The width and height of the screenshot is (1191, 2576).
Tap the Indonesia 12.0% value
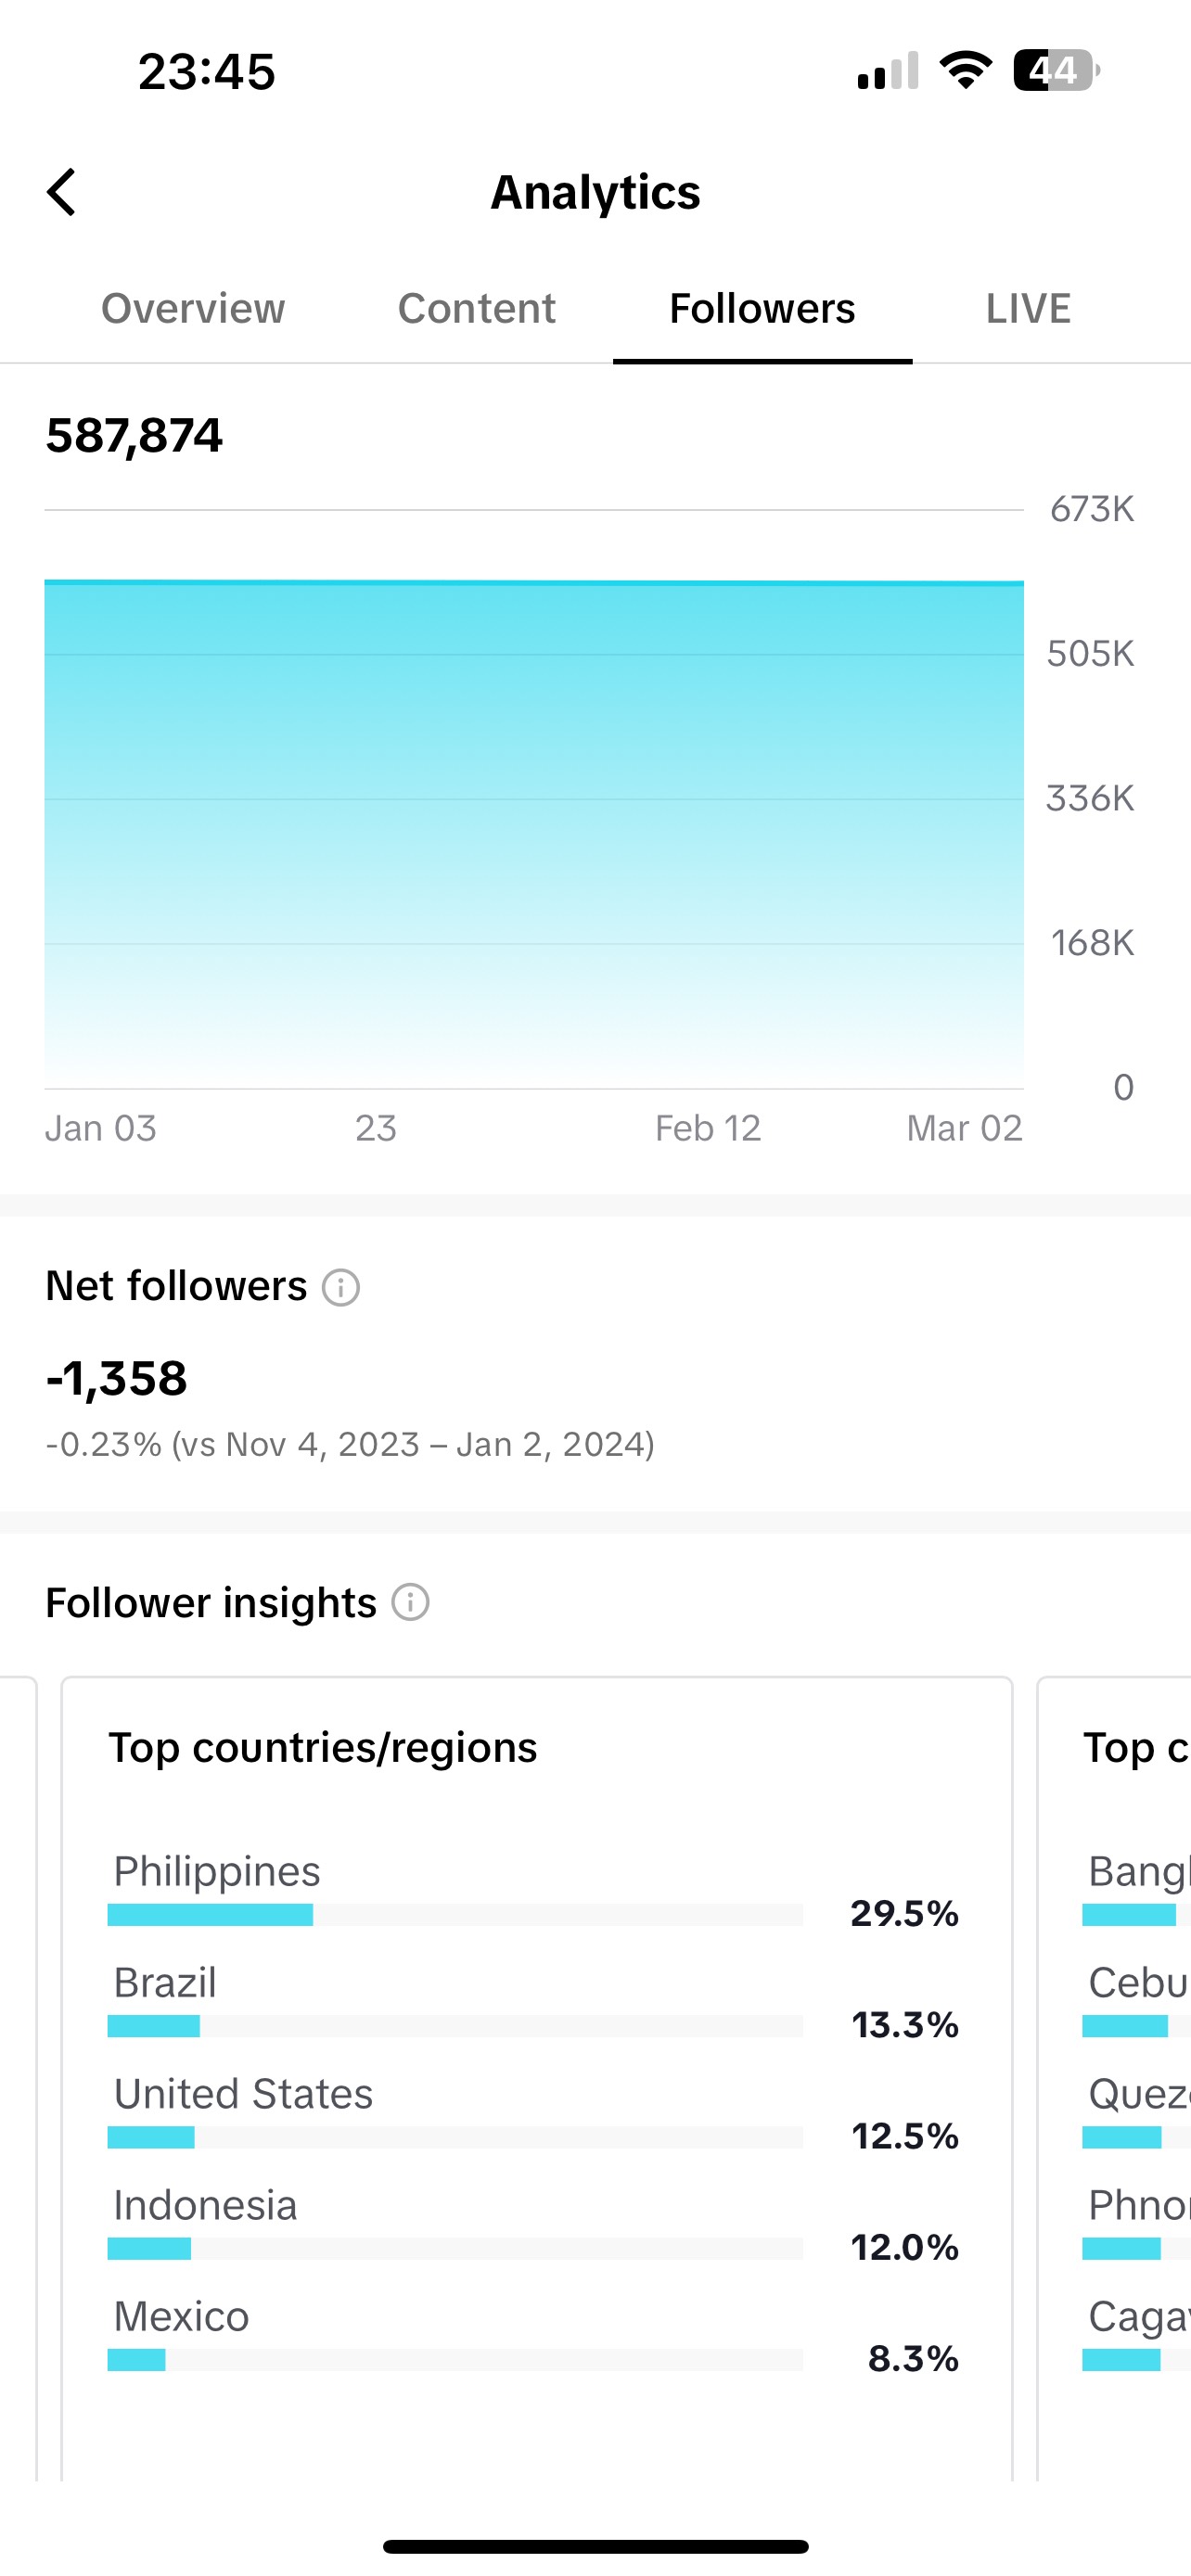coord(904,2248)
